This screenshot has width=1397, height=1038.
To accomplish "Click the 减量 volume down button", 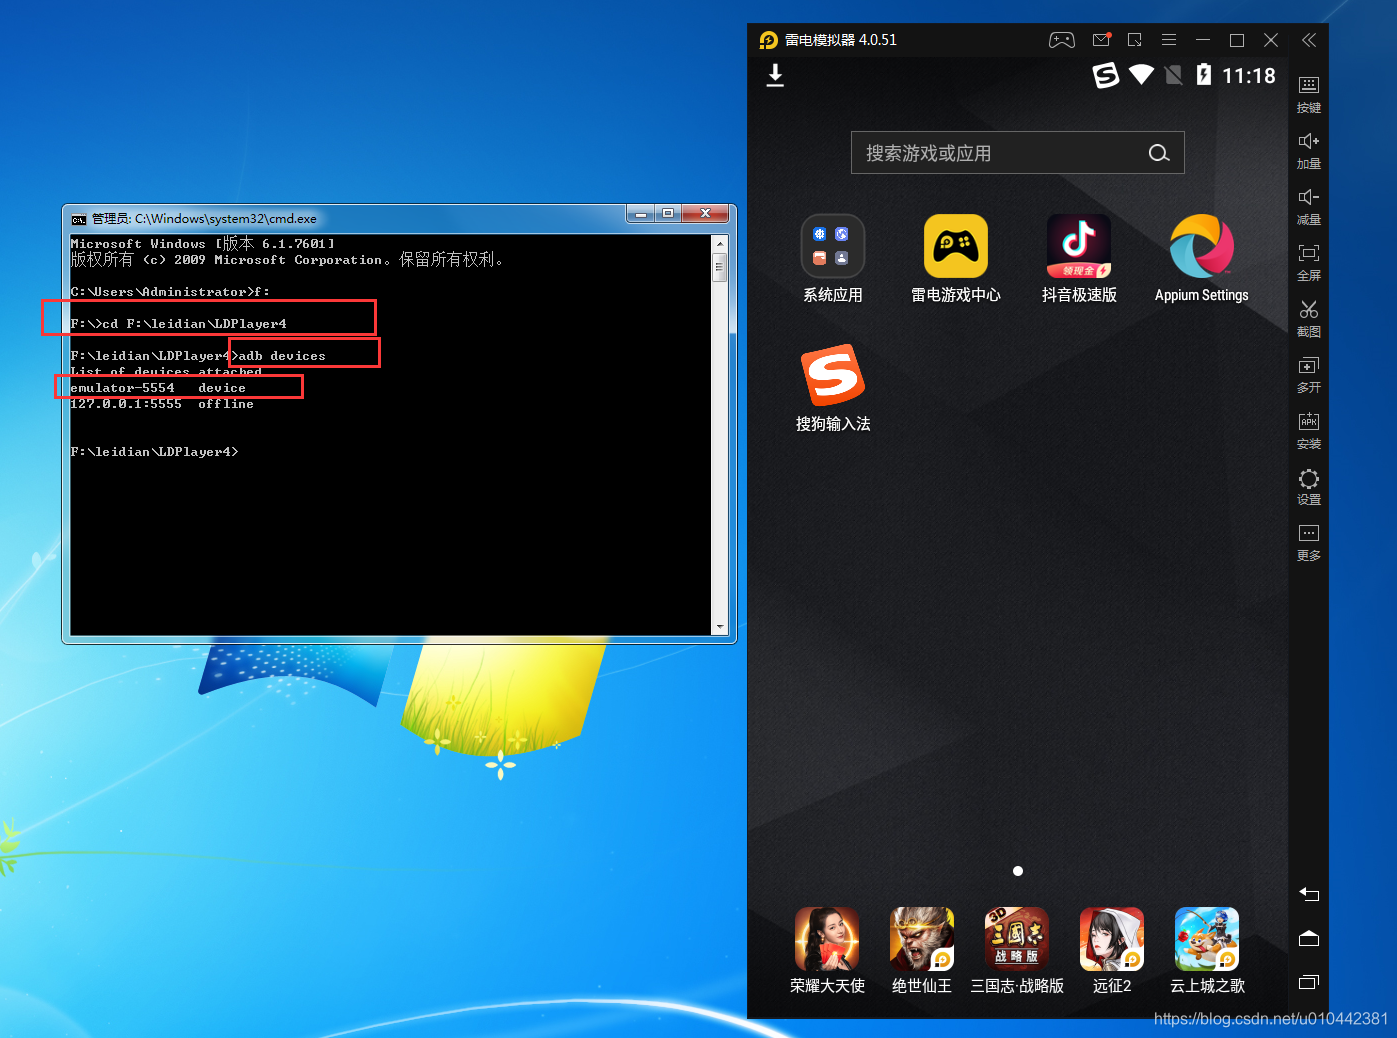I will tap(1309, 206).
